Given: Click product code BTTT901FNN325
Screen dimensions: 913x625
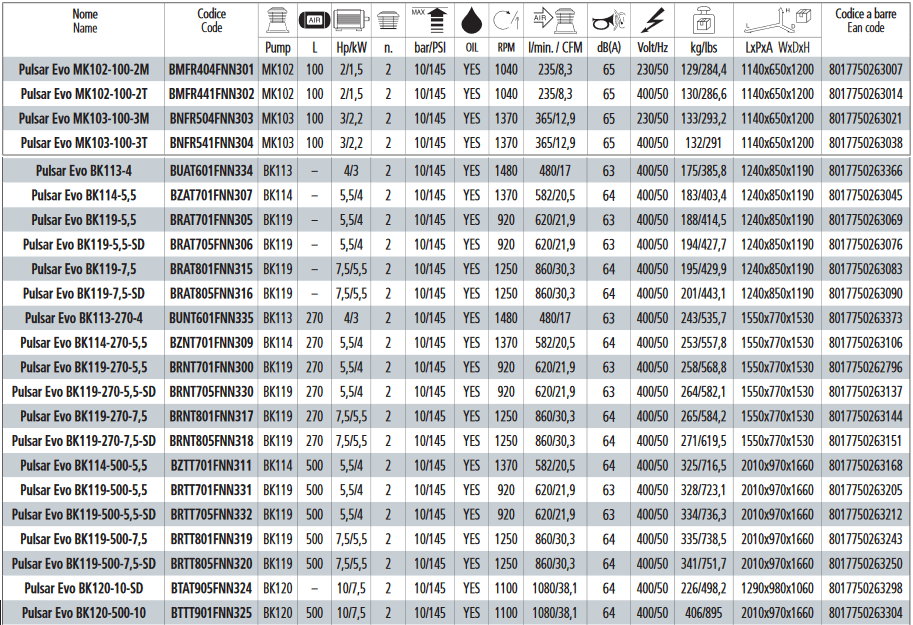Looking at the screenshot, I should coord(211,613).
